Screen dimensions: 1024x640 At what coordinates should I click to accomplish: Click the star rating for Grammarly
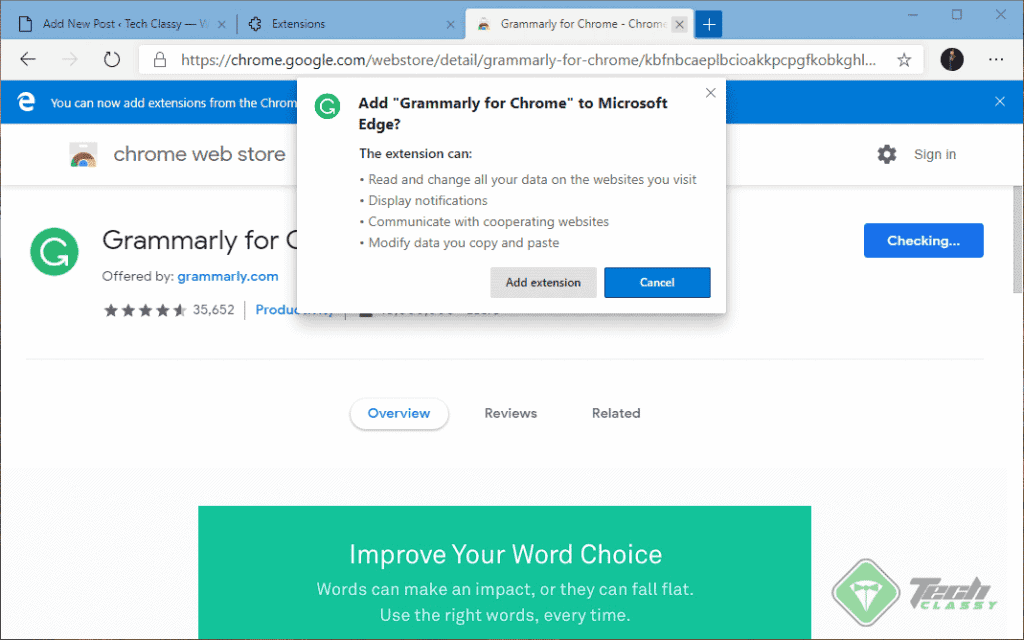(x=145, y=310)
